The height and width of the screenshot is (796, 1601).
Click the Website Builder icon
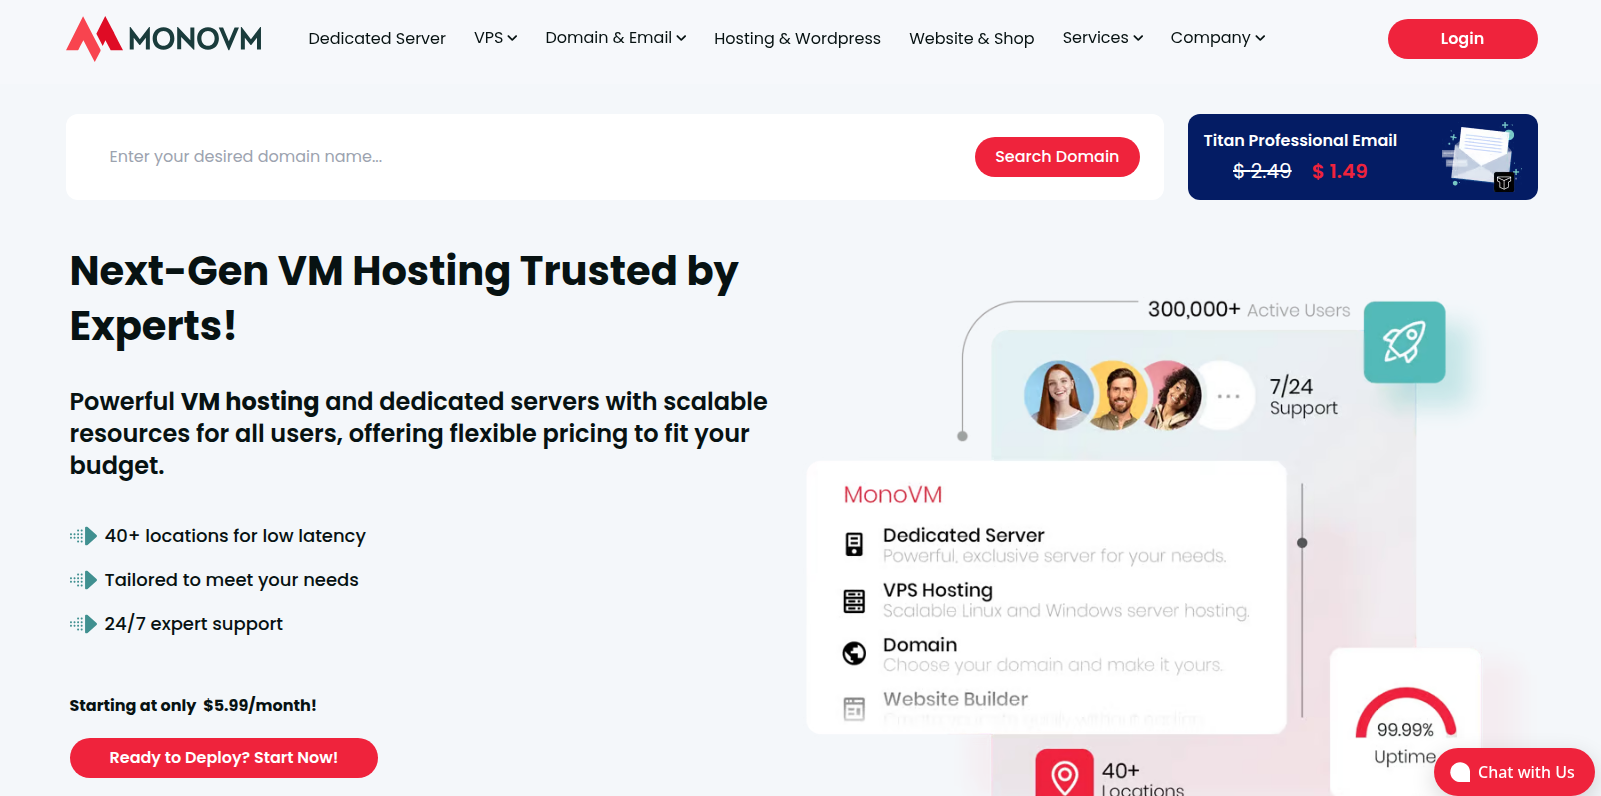click(854, 708)
